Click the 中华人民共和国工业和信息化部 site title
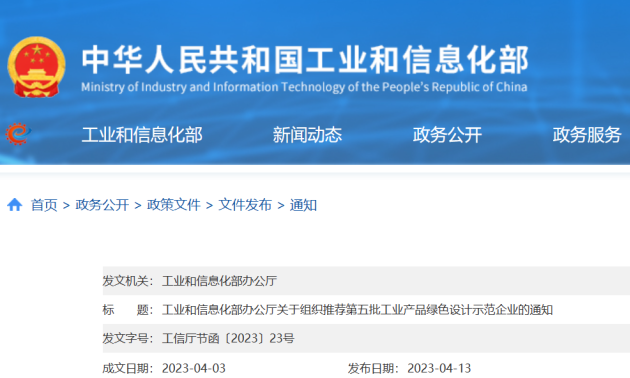This screenshot has height=378, width=630. [305, 60]
